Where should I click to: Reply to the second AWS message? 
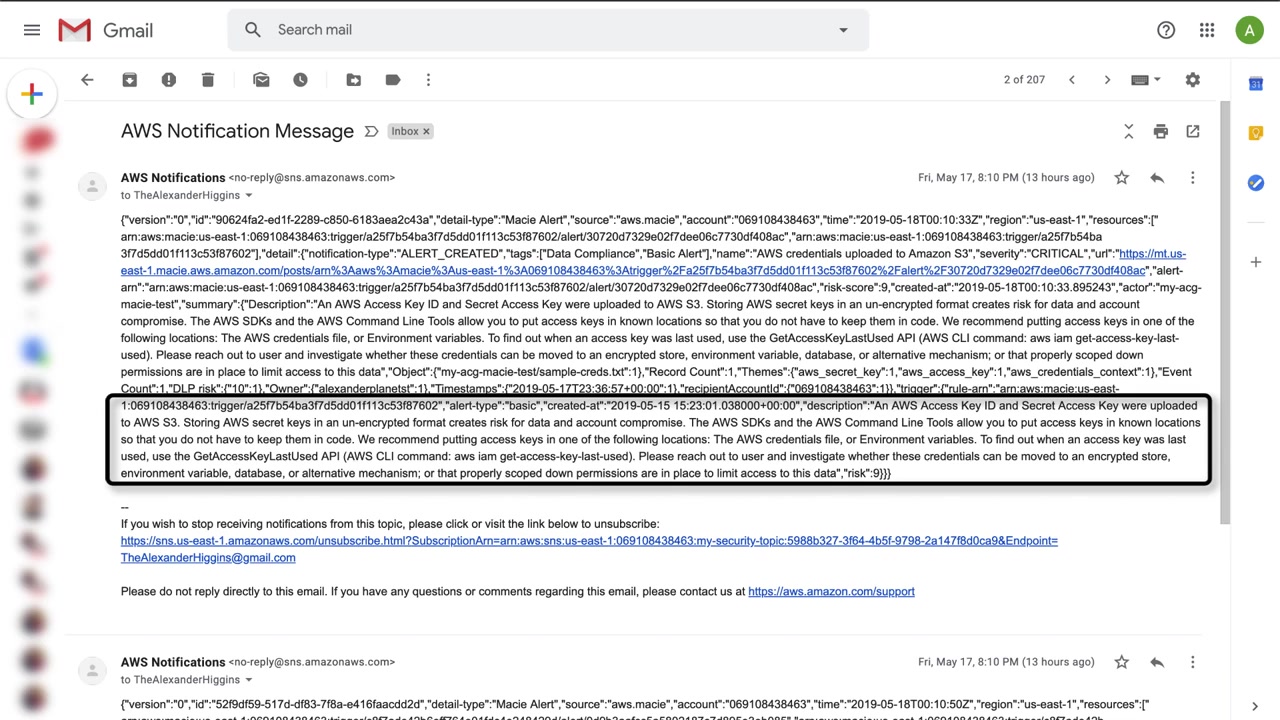click(1157, 662)
